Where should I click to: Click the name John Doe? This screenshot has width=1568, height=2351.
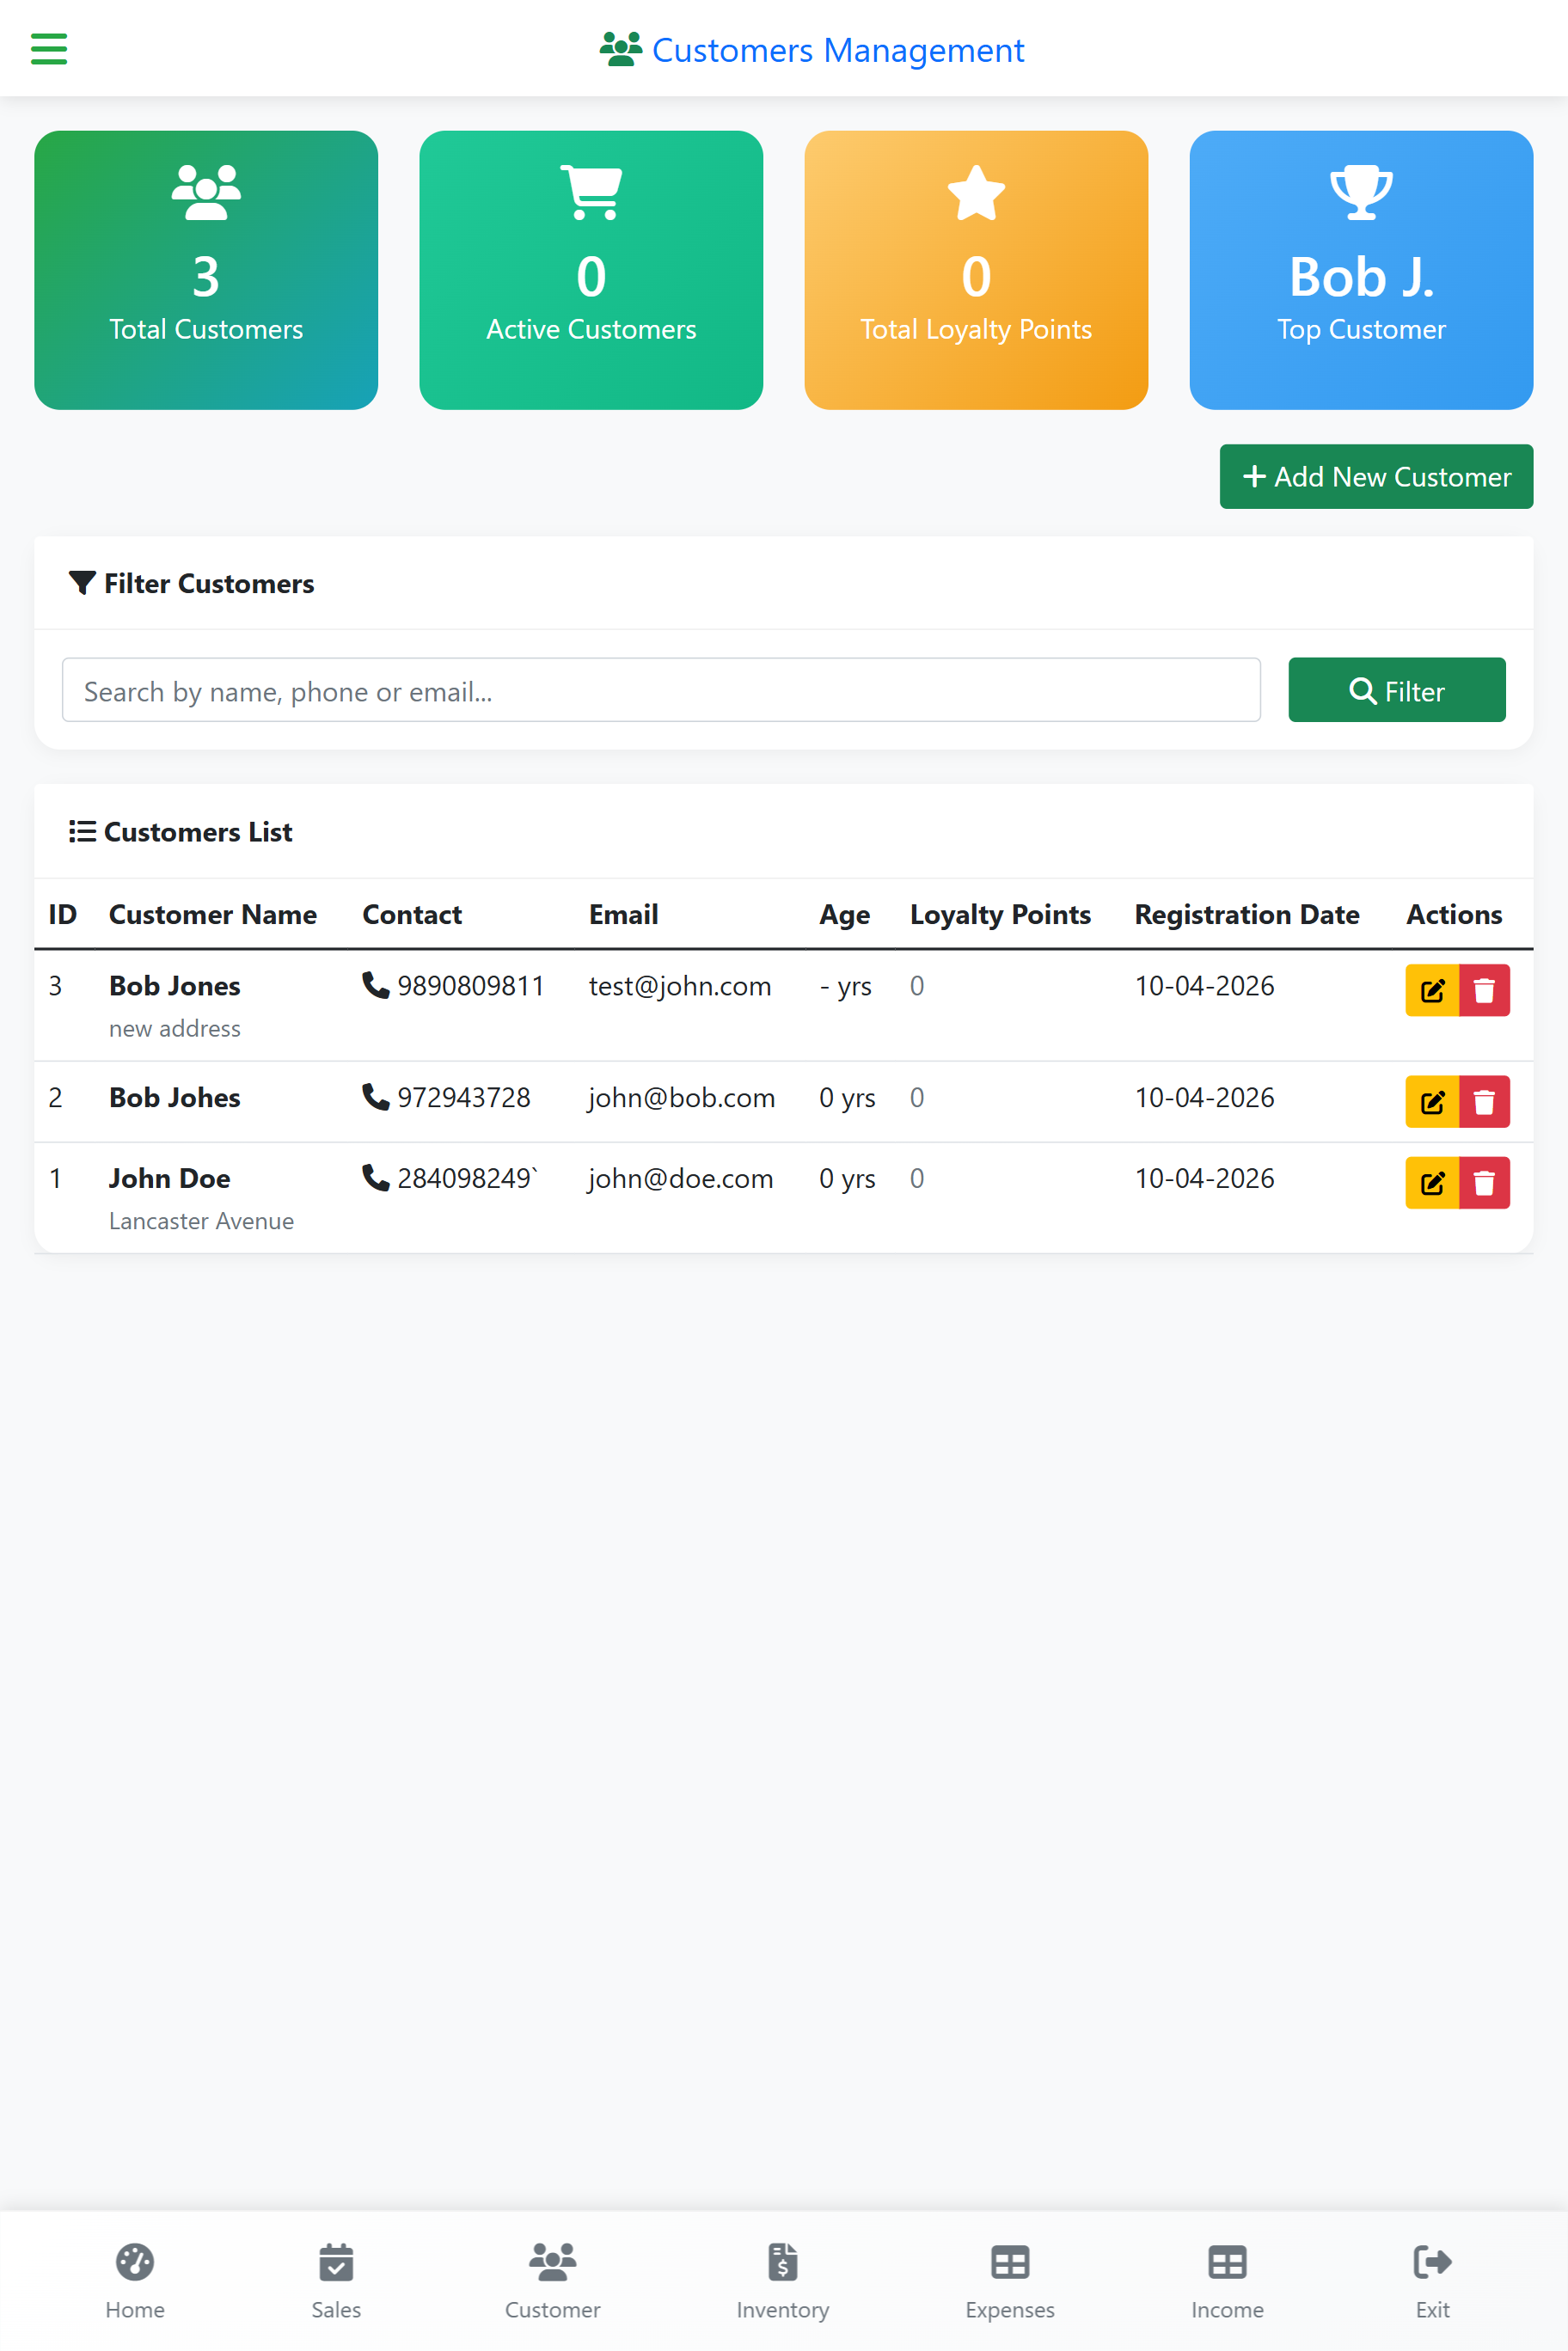[169, 1178]
